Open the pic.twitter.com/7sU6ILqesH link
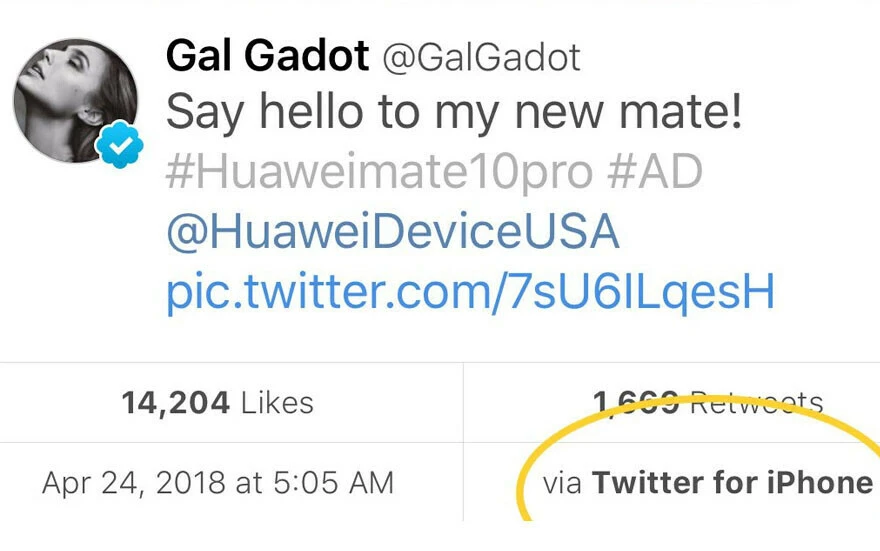 click(x=470, y=291)
